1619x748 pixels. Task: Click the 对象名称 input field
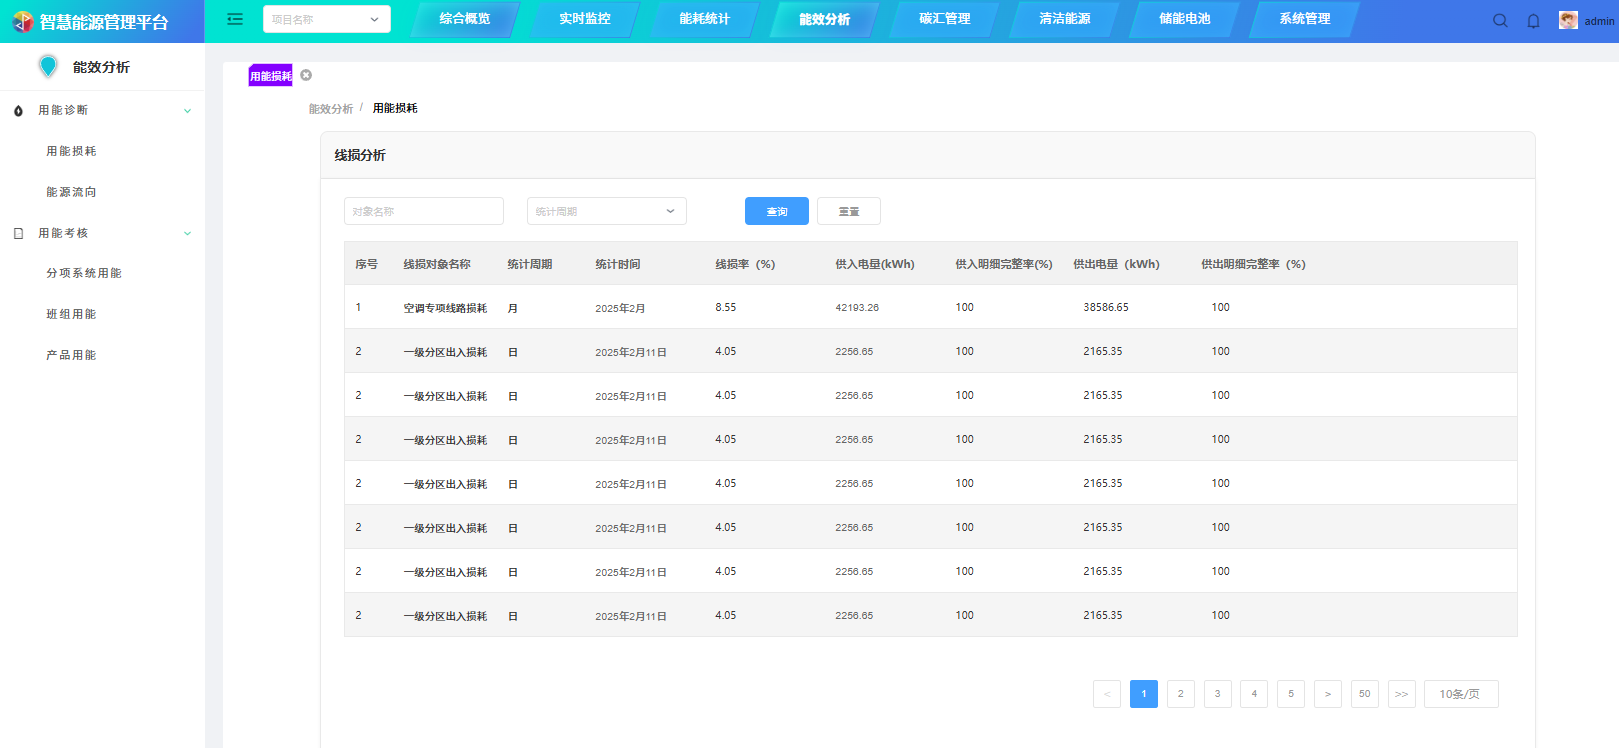(x=423, y=211)
